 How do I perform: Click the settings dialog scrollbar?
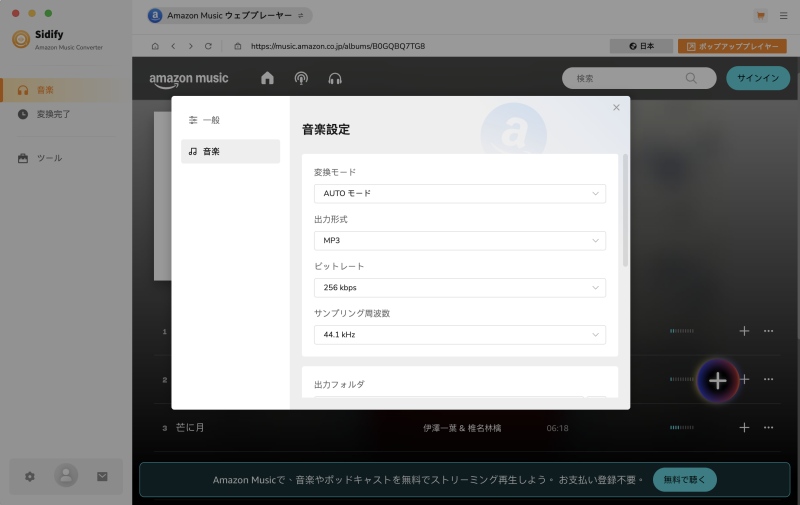tap(625, 210)
